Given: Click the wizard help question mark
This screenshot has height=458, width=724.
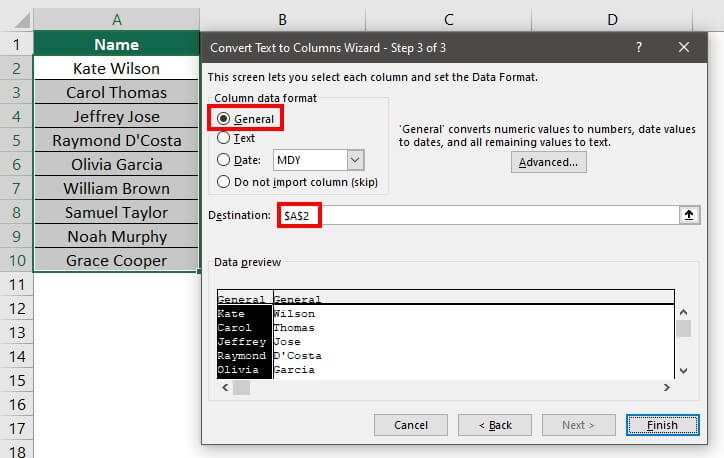Looking at the screenshot, I should pyautogui.click(x=639, y=47).
